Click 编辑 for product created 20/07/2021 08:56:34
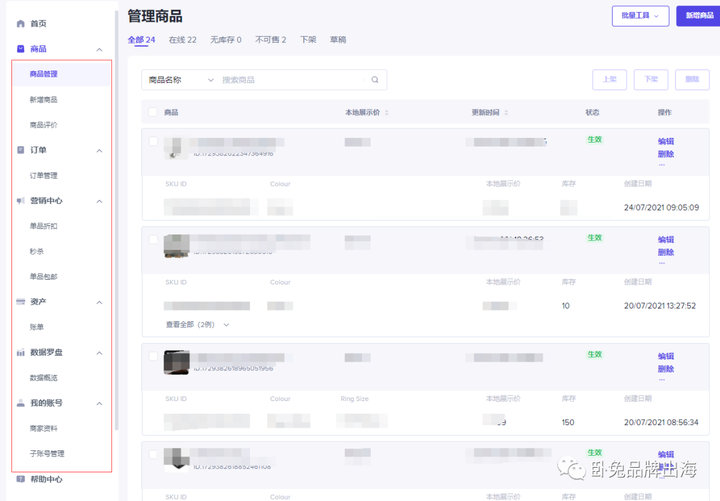Viewport: 720px width, 501px height. tap(666, 356)
